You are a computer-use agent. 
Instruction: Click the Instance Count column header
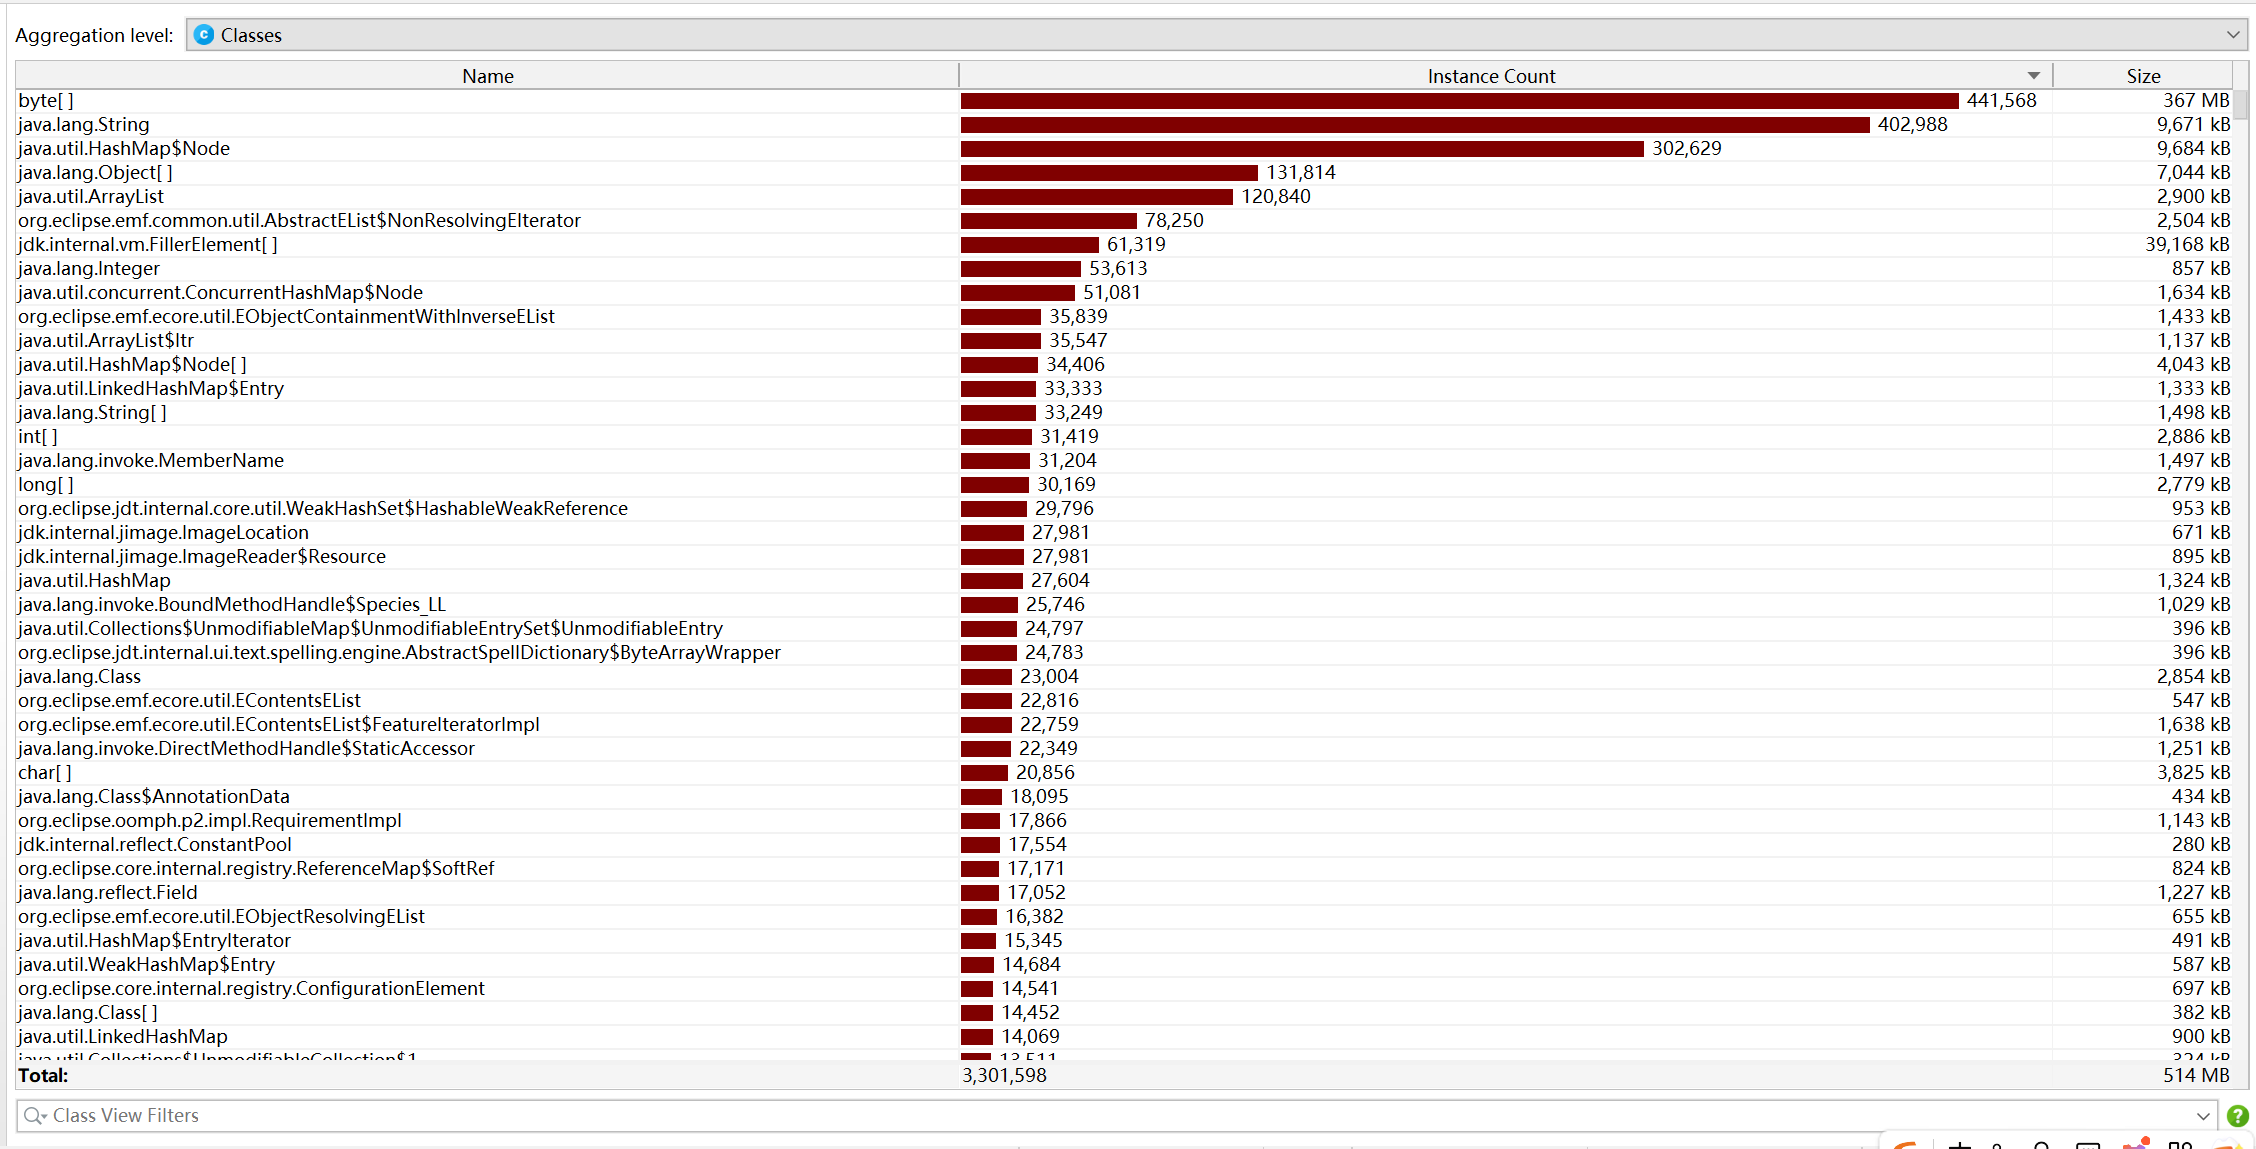(1490, 76)
